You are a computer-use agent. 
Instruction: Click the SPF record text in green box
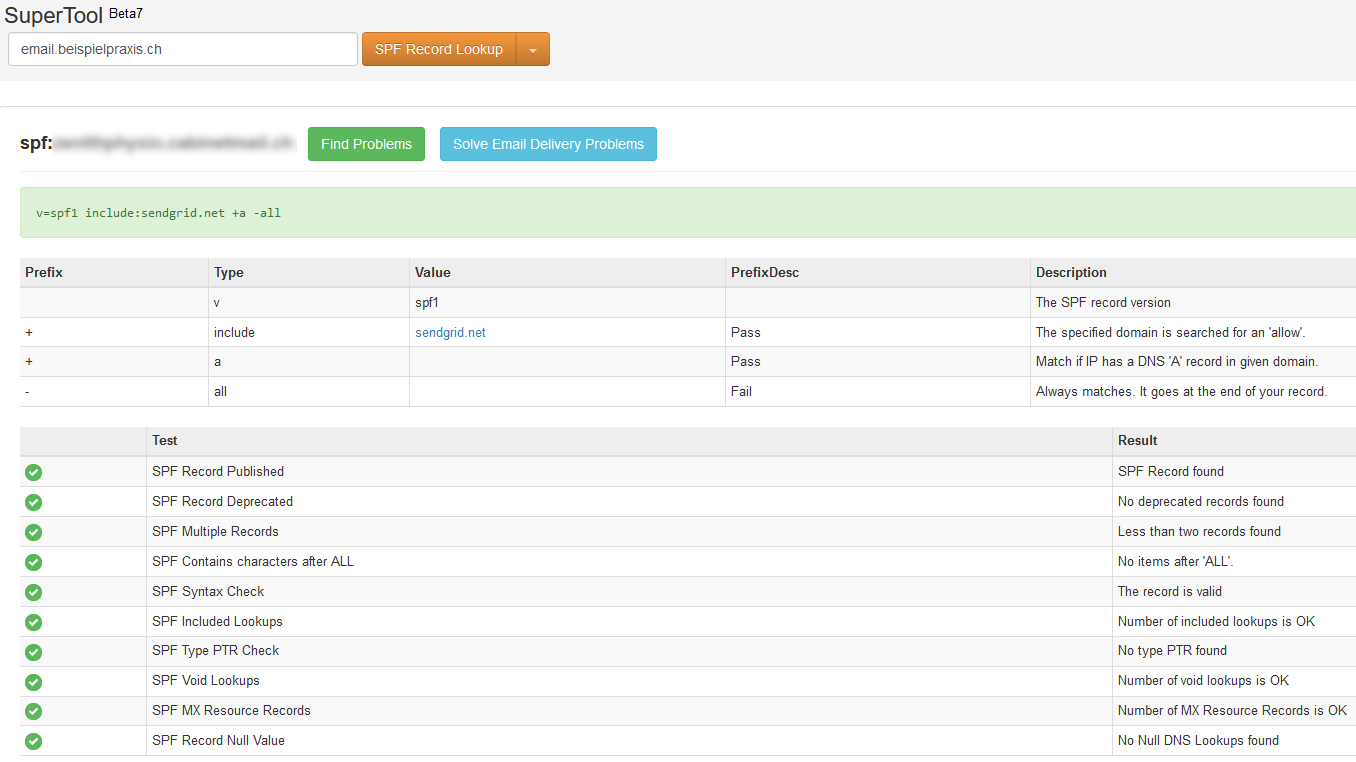[158, 213]
